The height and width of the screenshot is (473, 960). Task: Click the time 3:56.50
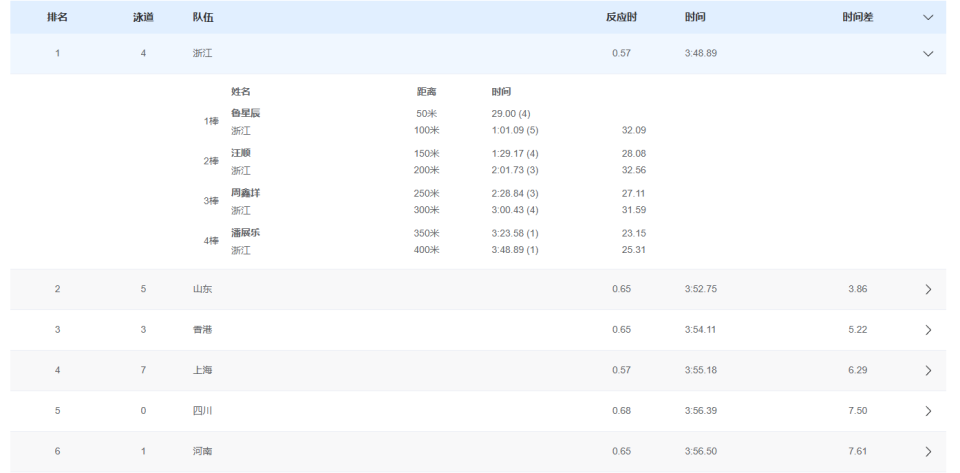pos(700,451)
